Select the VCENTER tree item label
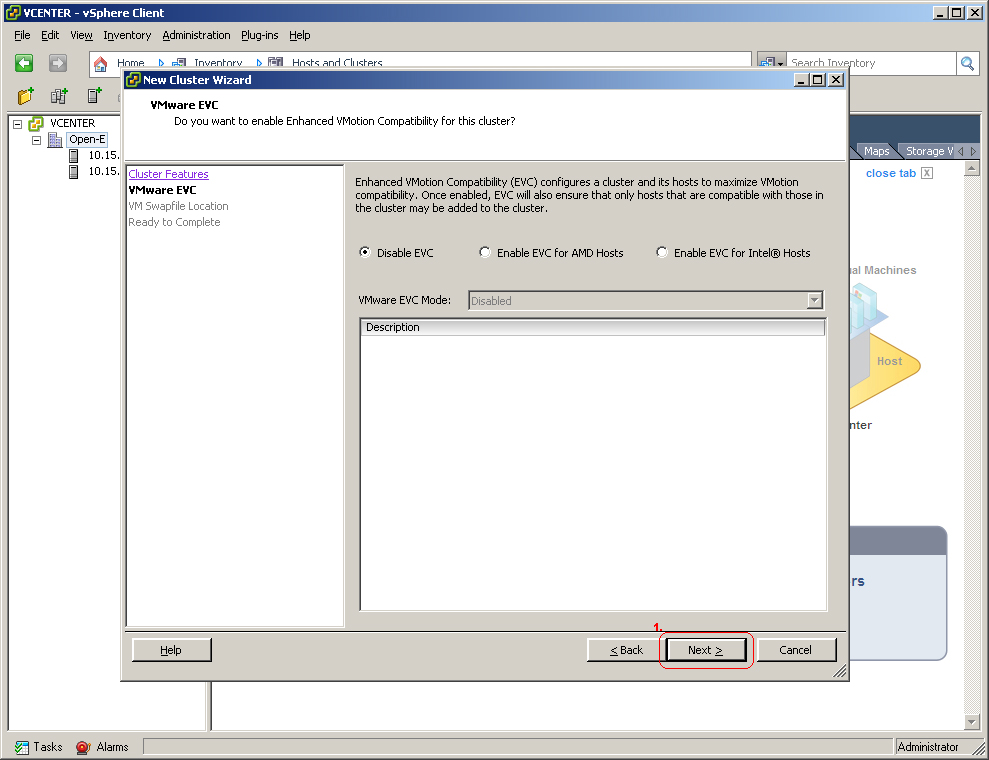989x760 pixels. click(x=73, y=124)
